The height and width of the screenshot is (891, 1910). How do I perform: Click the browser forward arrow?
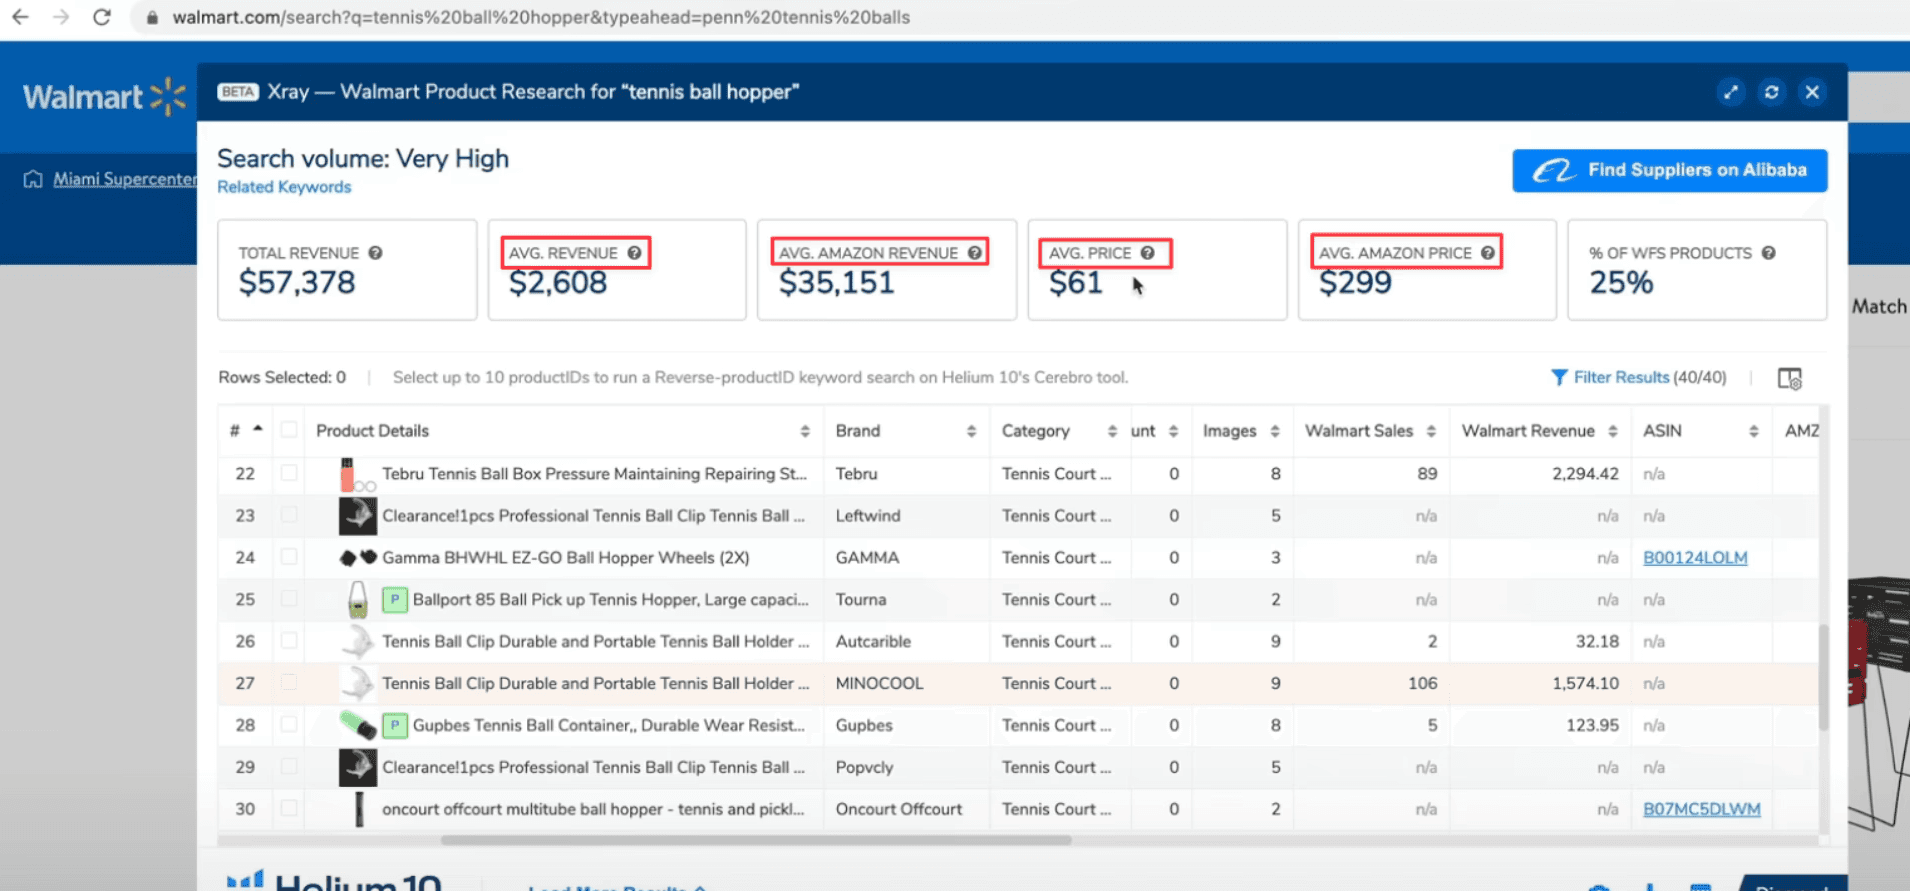(61, 17)
